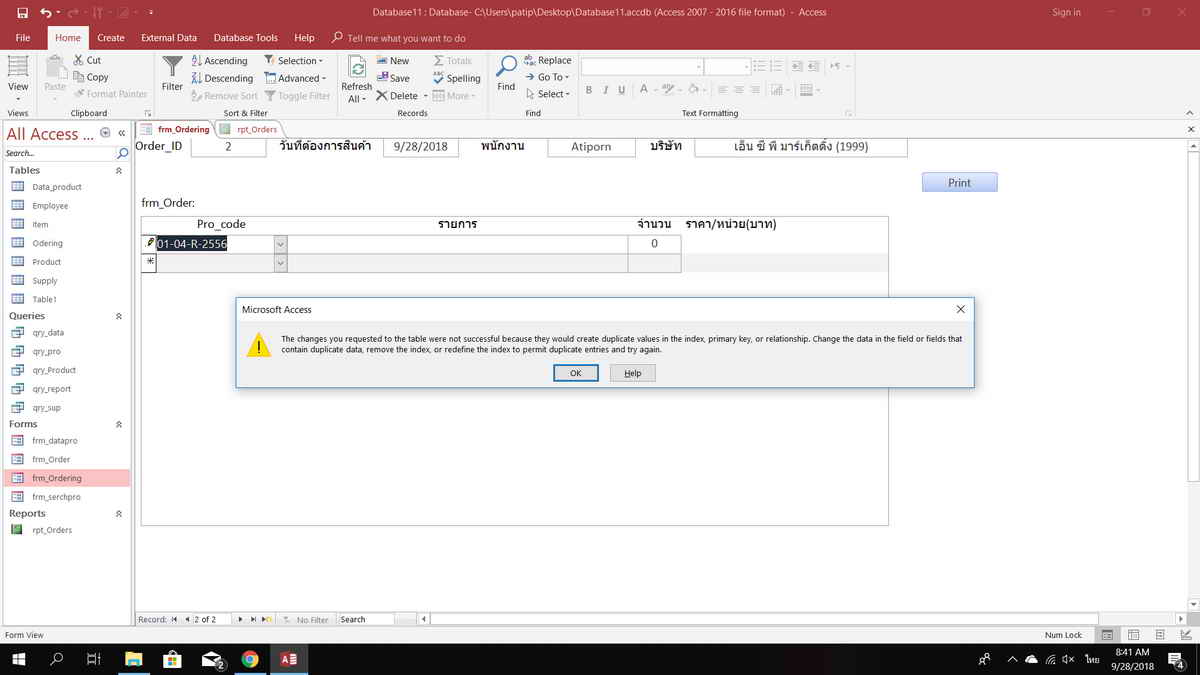The image size is (1200, 675).
Task: Open the frm_serchpro form
Action: point(56,497)
